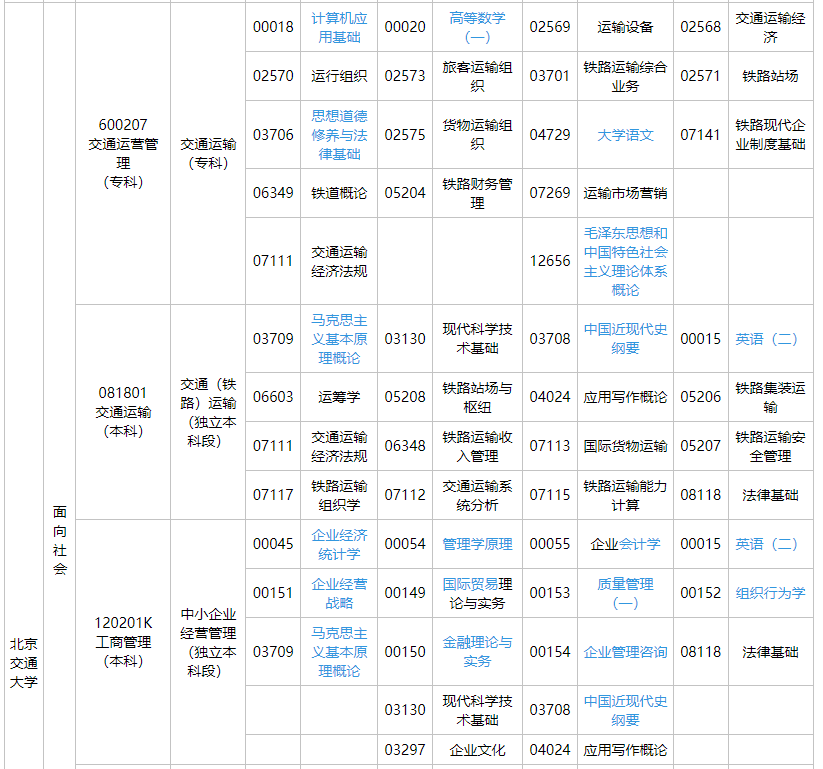Open the 思想道德修养与法律基础 link
Viewport: 823px width, 769px height.
click(x=339, y=135)
